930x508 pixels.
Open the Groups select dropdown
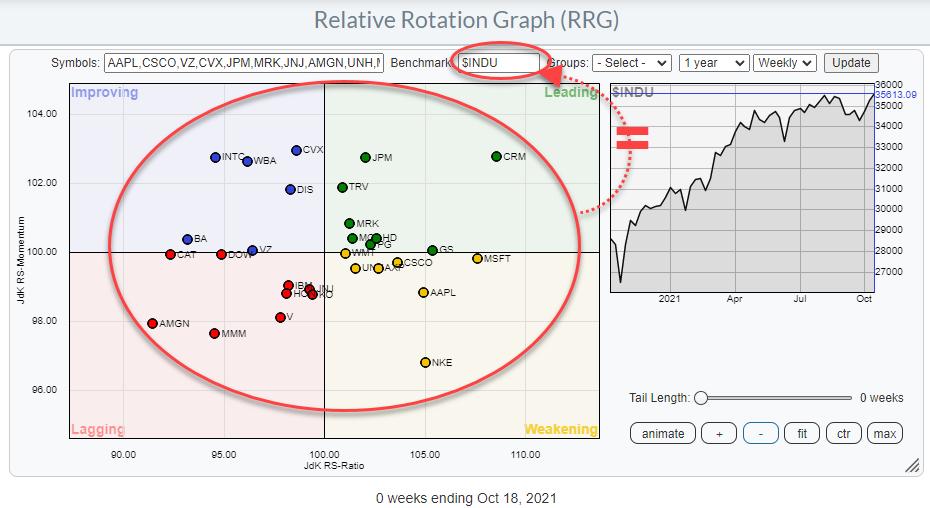(632, 63)
